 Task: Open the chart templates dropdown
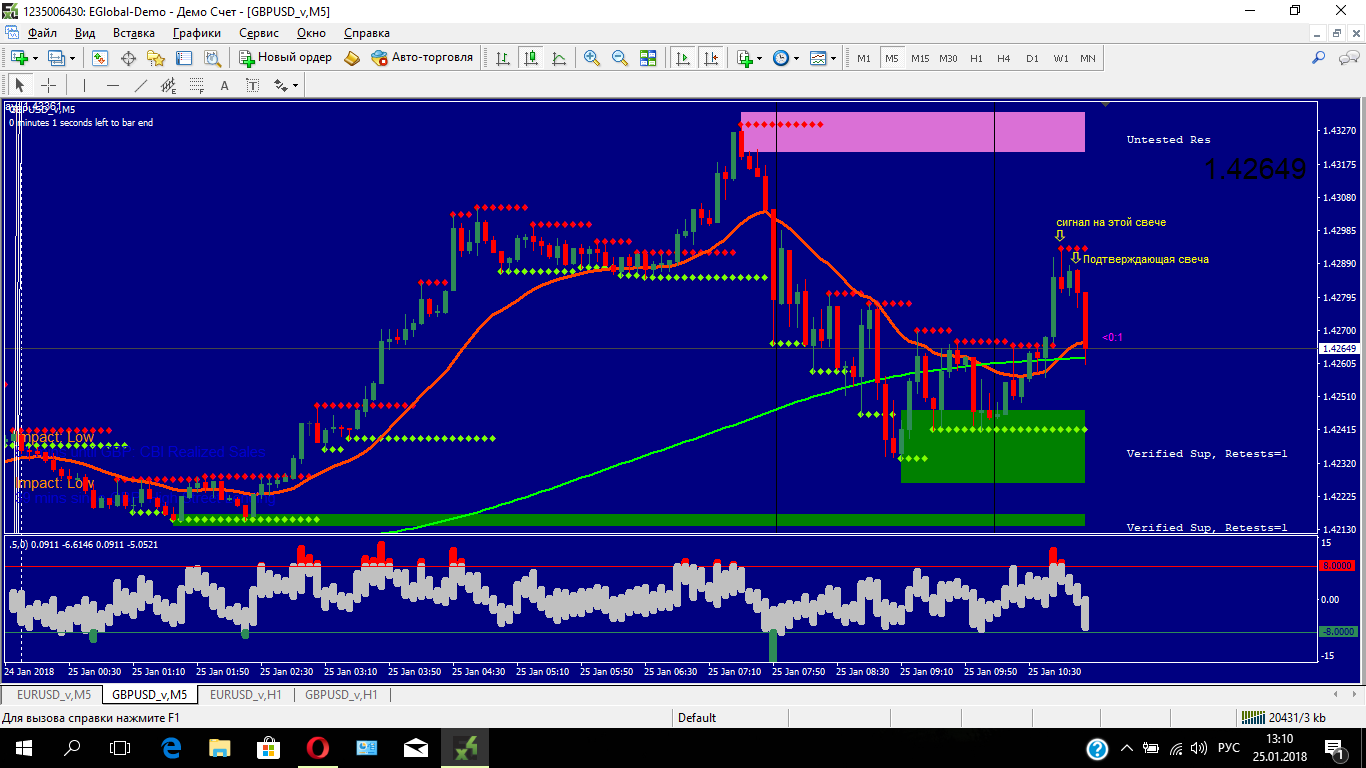click(x=823, y=58)
